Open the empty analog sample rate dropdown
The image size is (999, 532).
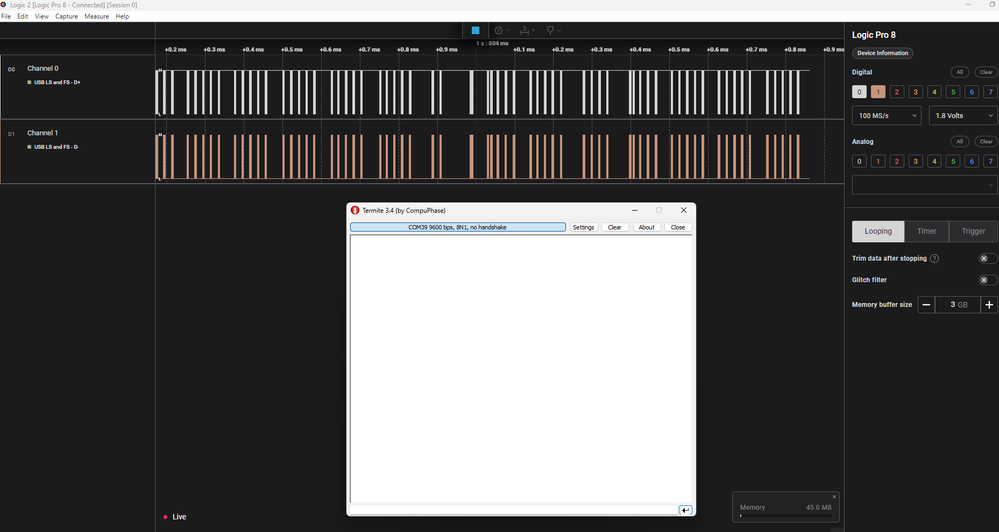click(924, 185)
